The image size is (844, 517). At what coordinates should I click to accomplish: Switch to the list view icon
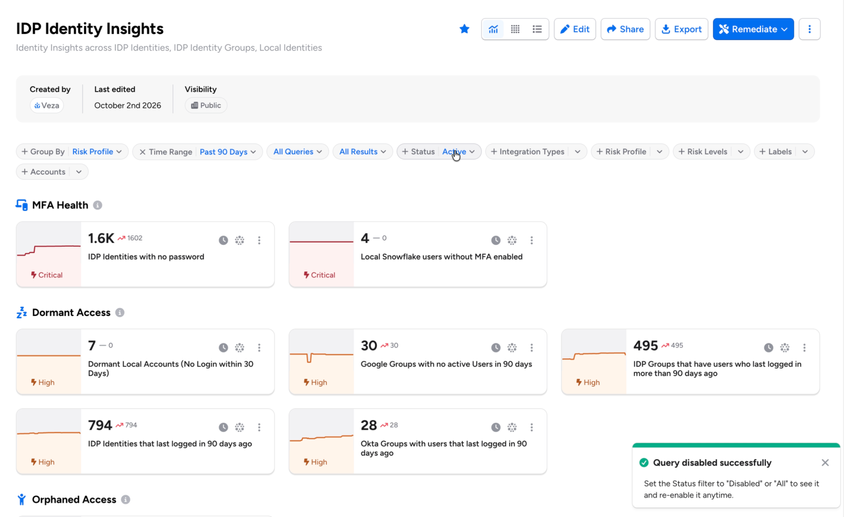pyautogui.click(x=537, y=29)
